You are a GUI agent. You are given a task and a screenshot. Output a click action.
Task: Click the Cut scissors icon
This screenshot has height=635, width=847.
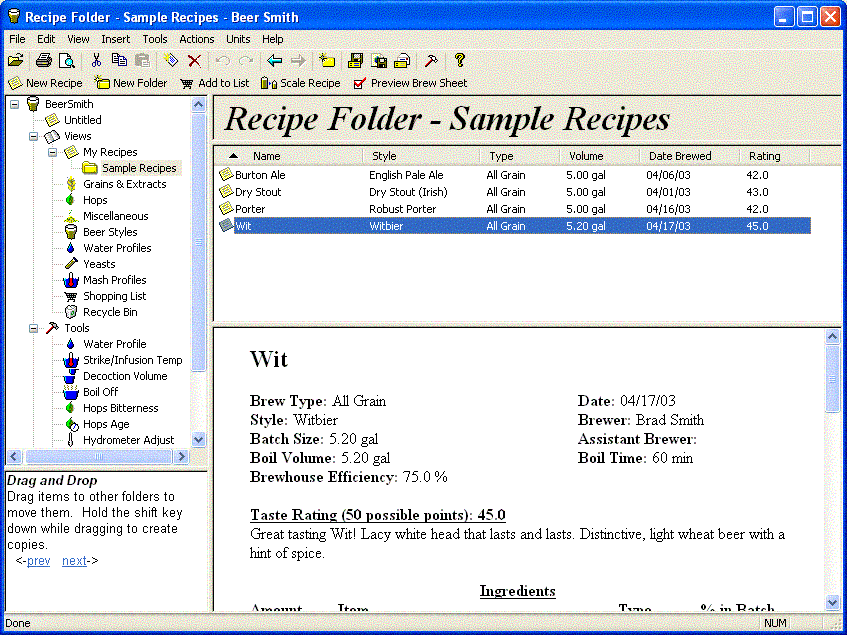pos(96,61)
